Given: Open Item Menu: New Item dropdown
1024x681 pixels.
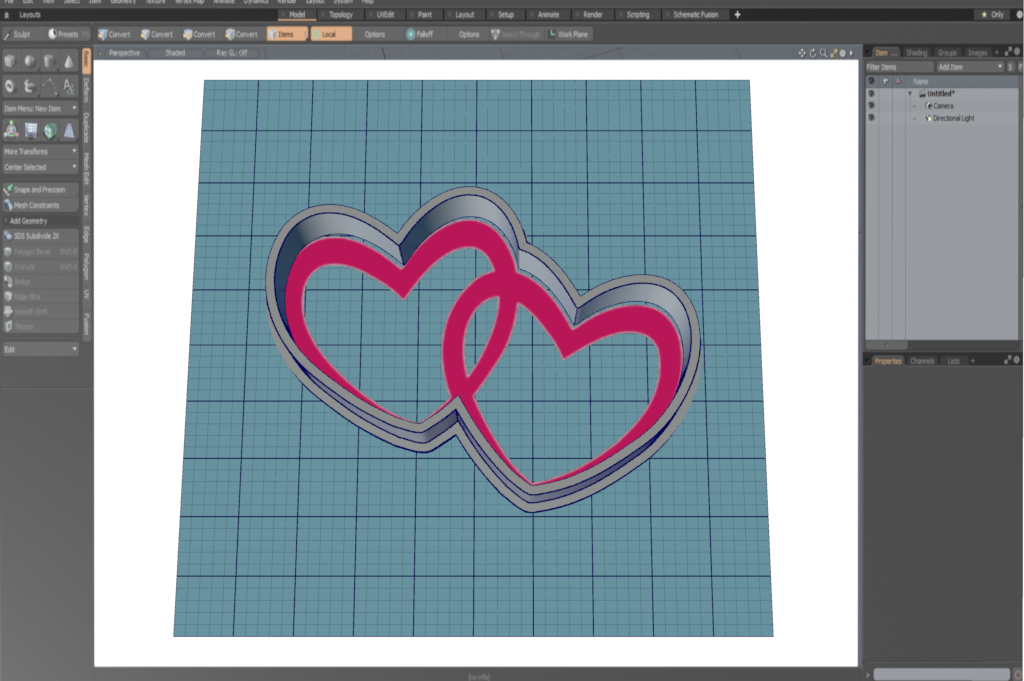Looking at the screenshot, I should 40,108.
